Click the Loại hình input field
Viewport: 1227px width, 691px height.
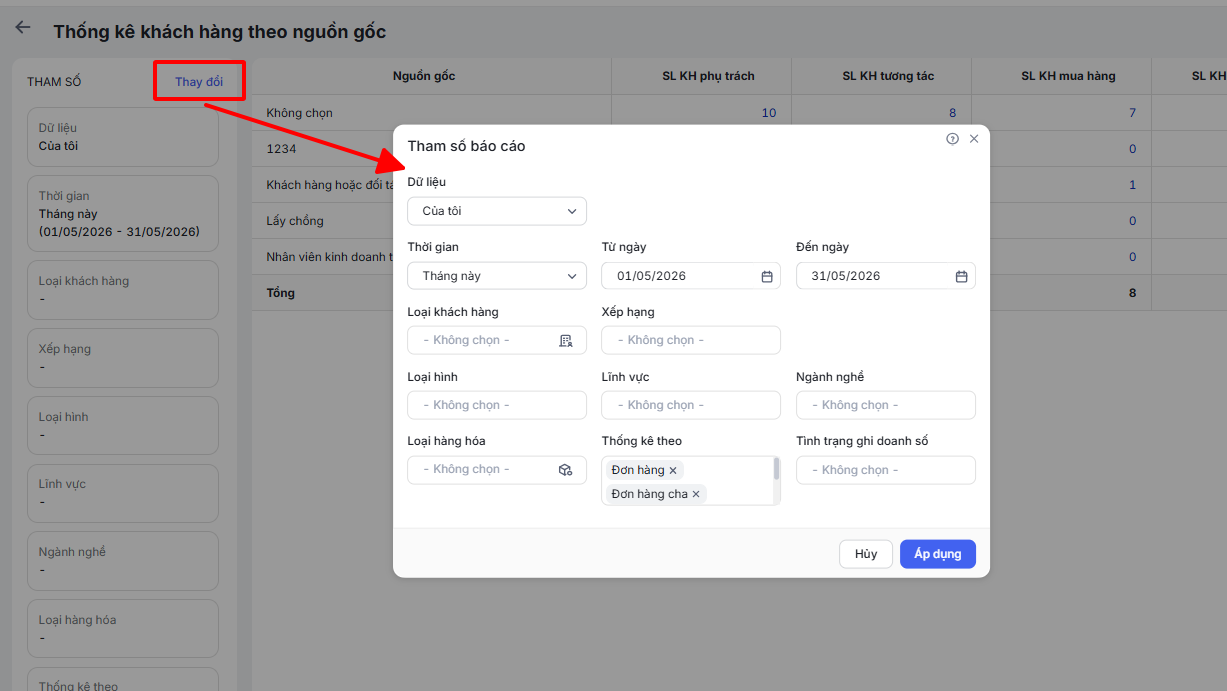click(x=497, y=405)
